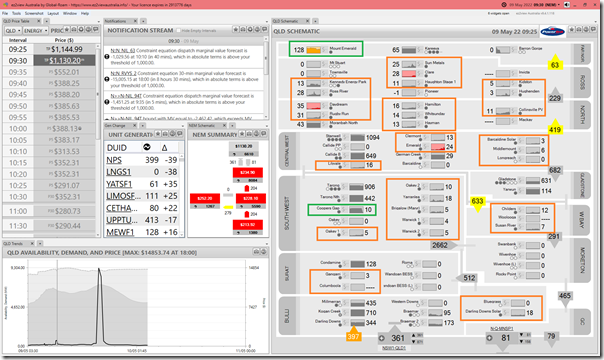This screenshot has height=360, width=604.
Task: Open the Layout menu
Action: click(x=53, y=13)
